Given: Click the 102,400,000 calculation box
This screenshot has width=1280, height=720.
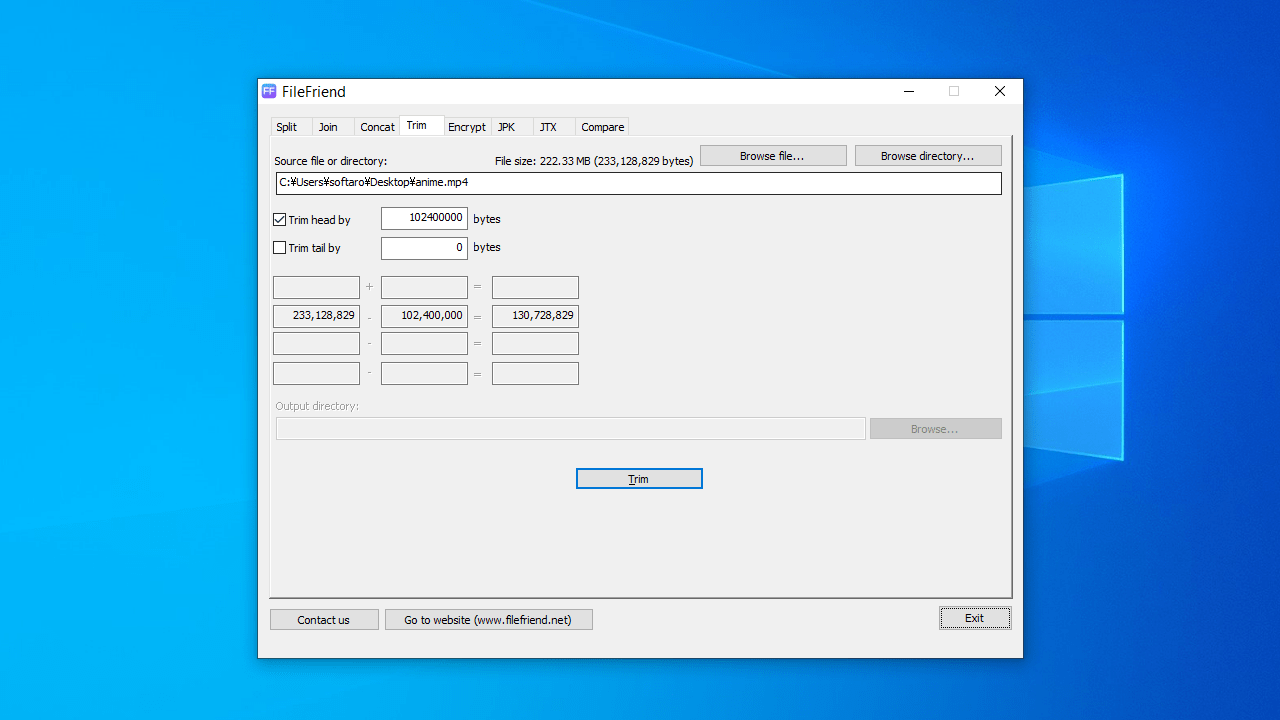Looking at the screenshot, I should [424, 316].
